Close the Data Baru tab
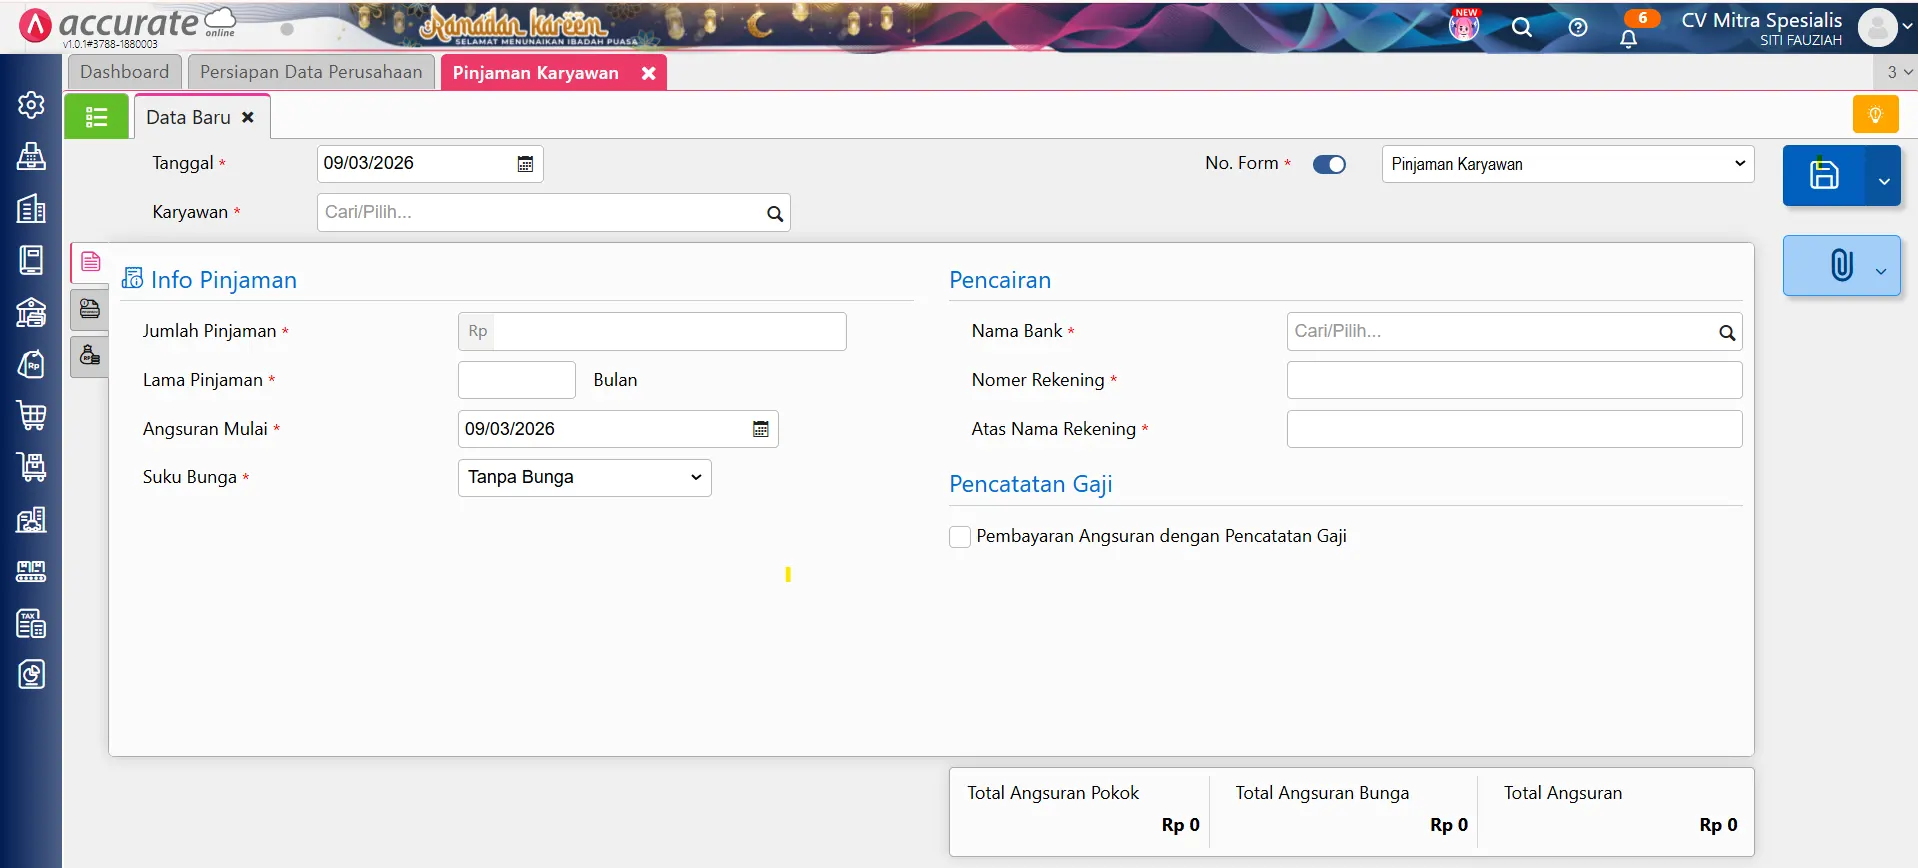1918x868 pixels. (x=248, y=117)
